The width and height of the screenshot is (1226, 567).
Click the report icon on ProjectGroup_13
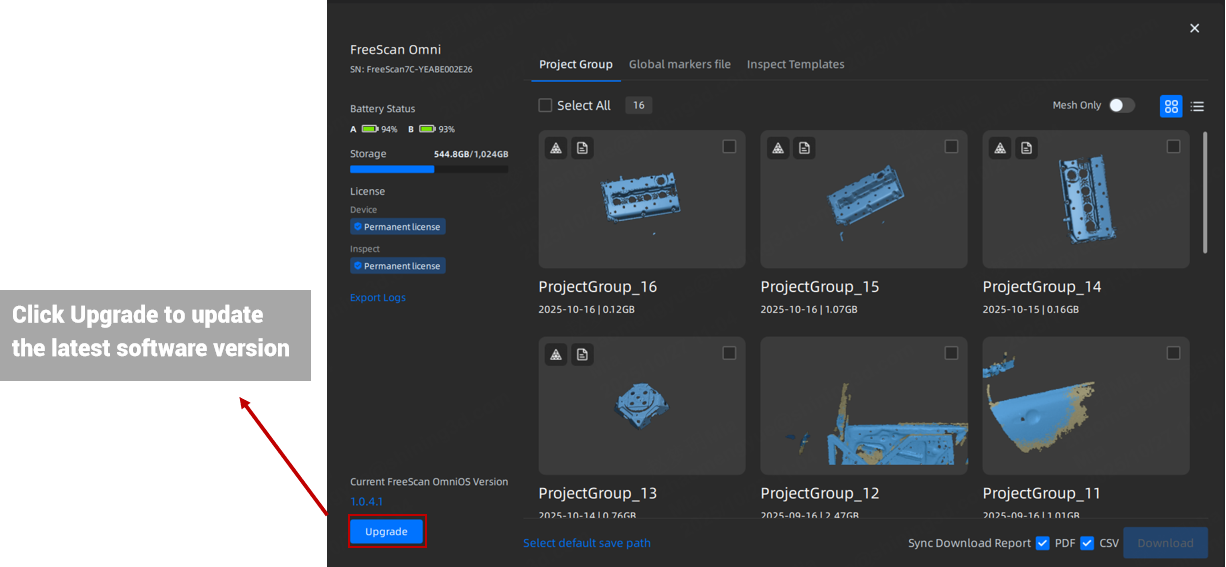582,354
